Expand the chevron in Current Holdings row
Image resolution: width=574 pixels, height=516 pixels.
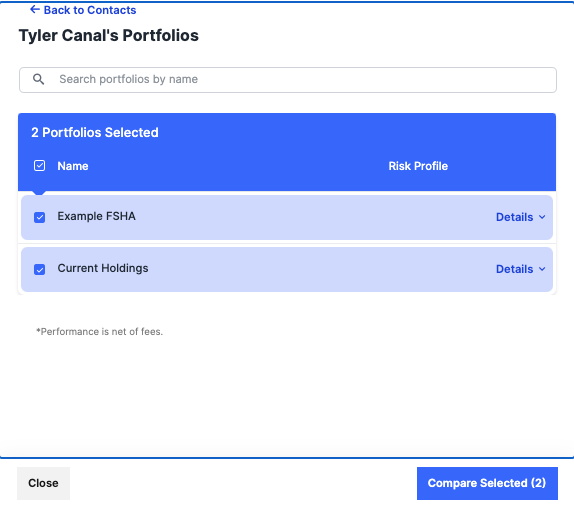(542, 269)
